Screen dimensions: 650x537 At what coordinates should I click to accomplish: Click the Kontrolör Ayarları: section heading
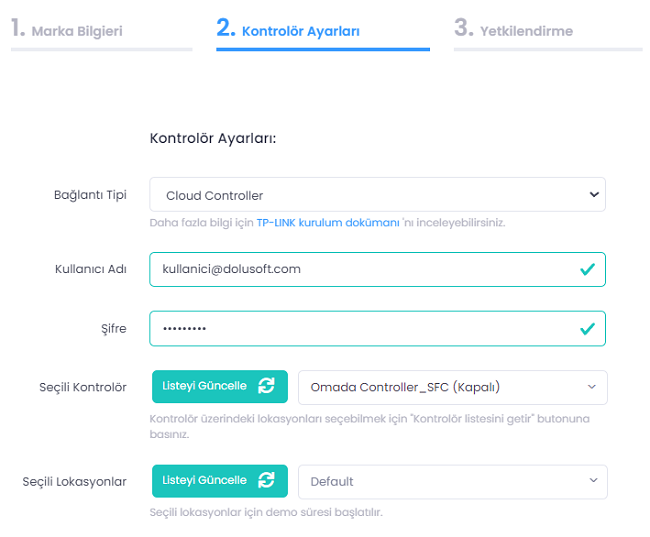coord(212,138)
